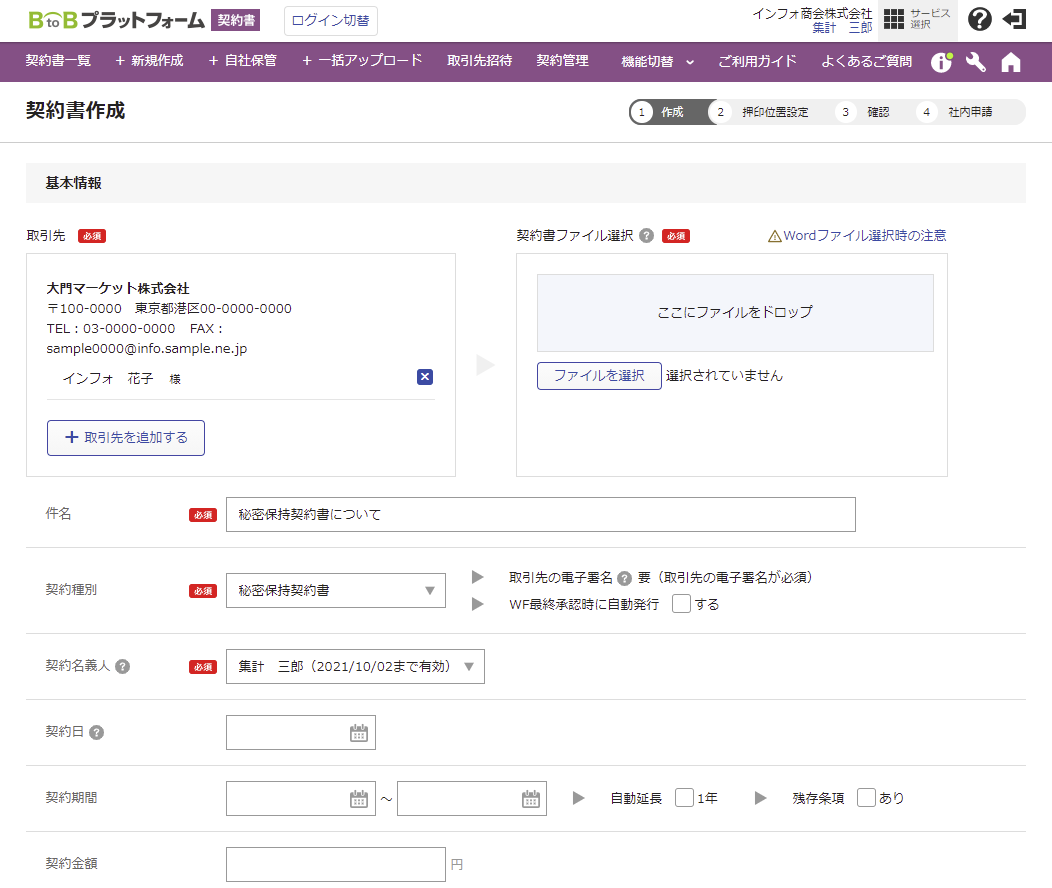Open the service selection grid icon
The height and width of the screenshot is (888, 1052).
tap(894, 20)
